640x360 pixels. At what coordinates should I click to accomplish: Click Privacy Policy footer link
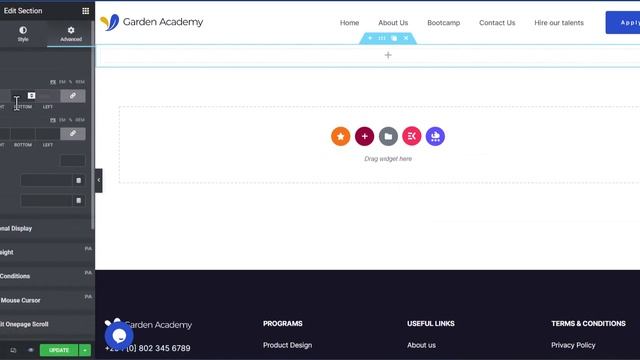coord(573,345)
